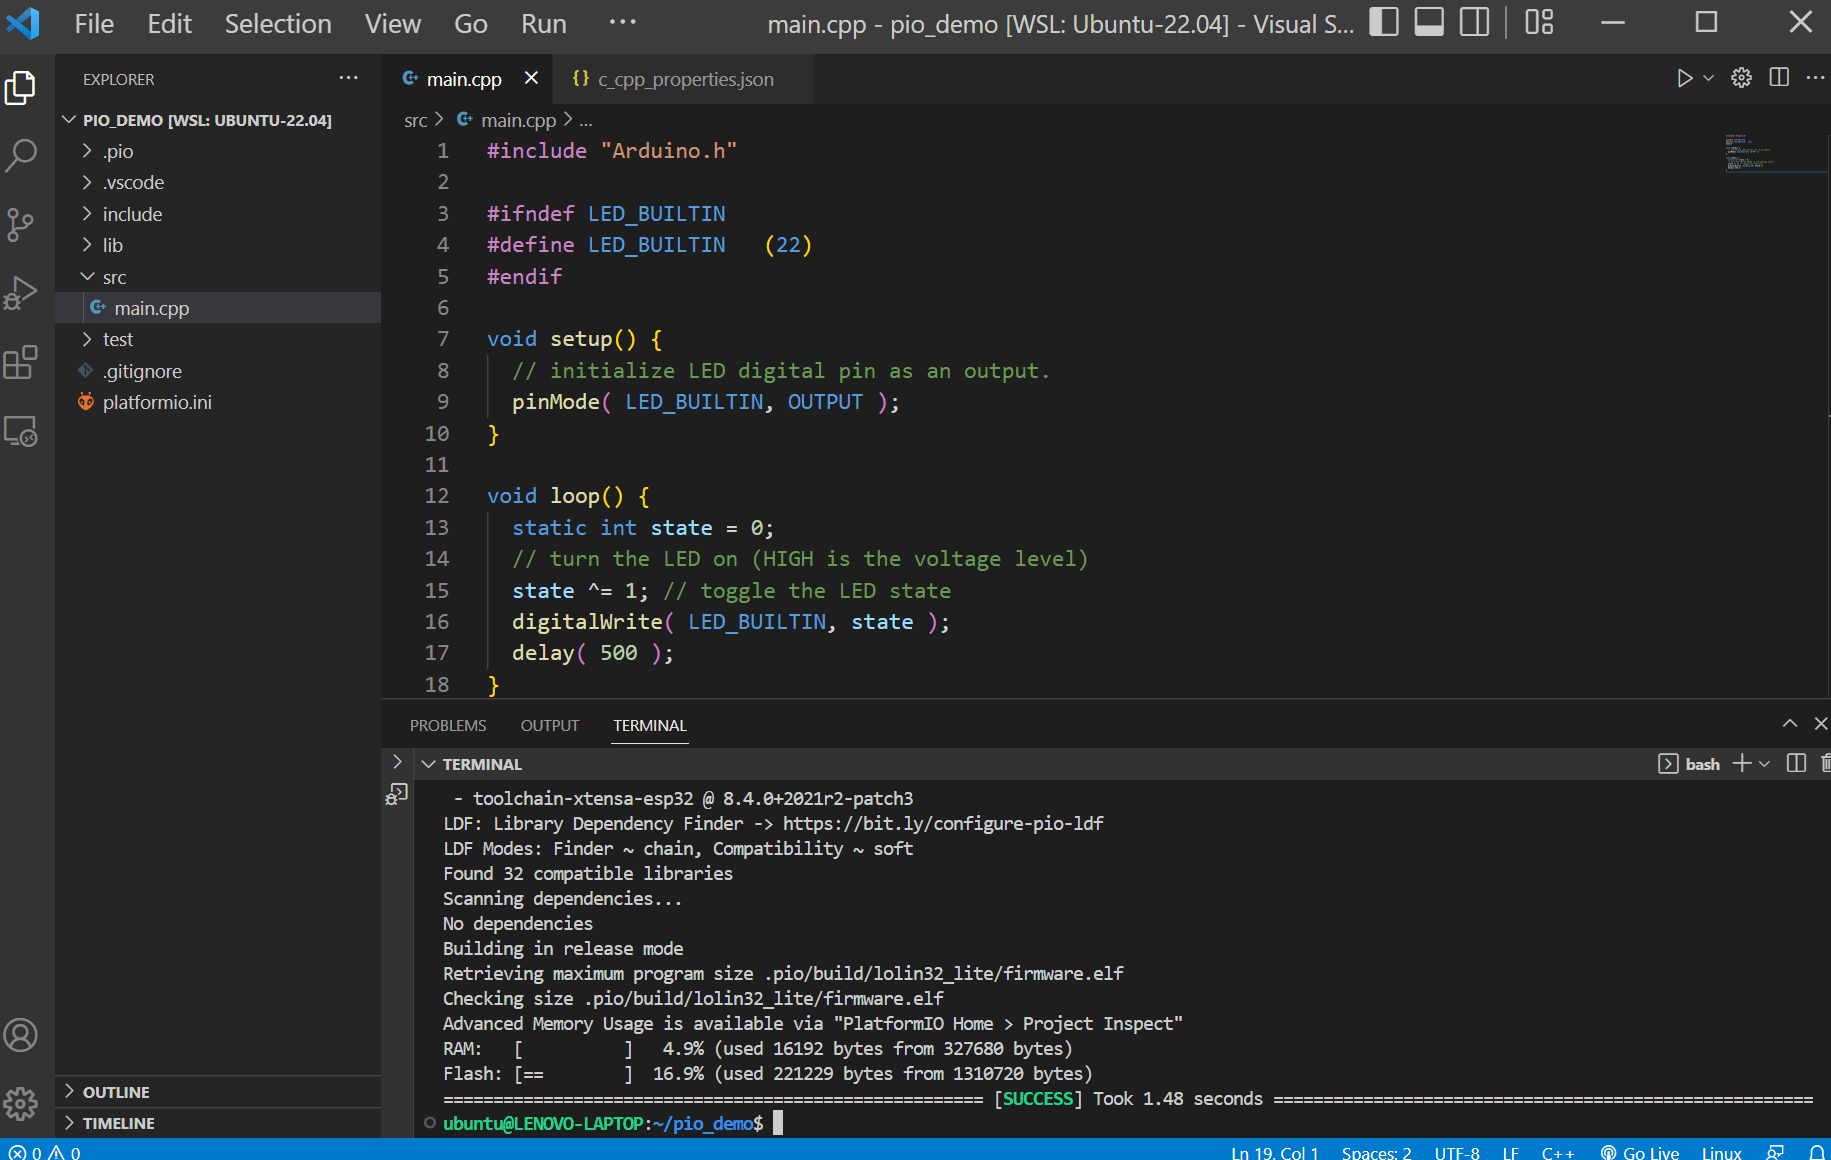This screenshot has width=1831, height=1160.
Task: Open the Run menu
Action: click(x=542, y=23)
